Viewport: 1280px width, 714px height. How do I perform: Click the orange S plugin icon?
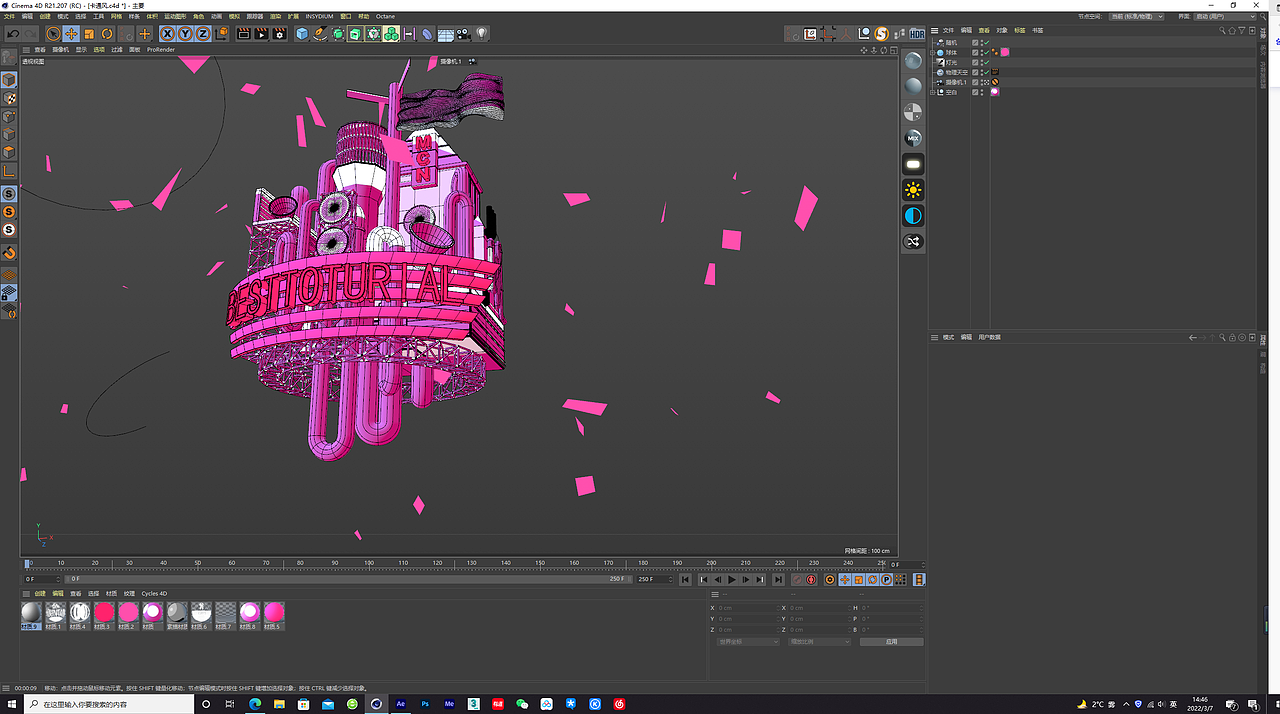pos(881,34)
